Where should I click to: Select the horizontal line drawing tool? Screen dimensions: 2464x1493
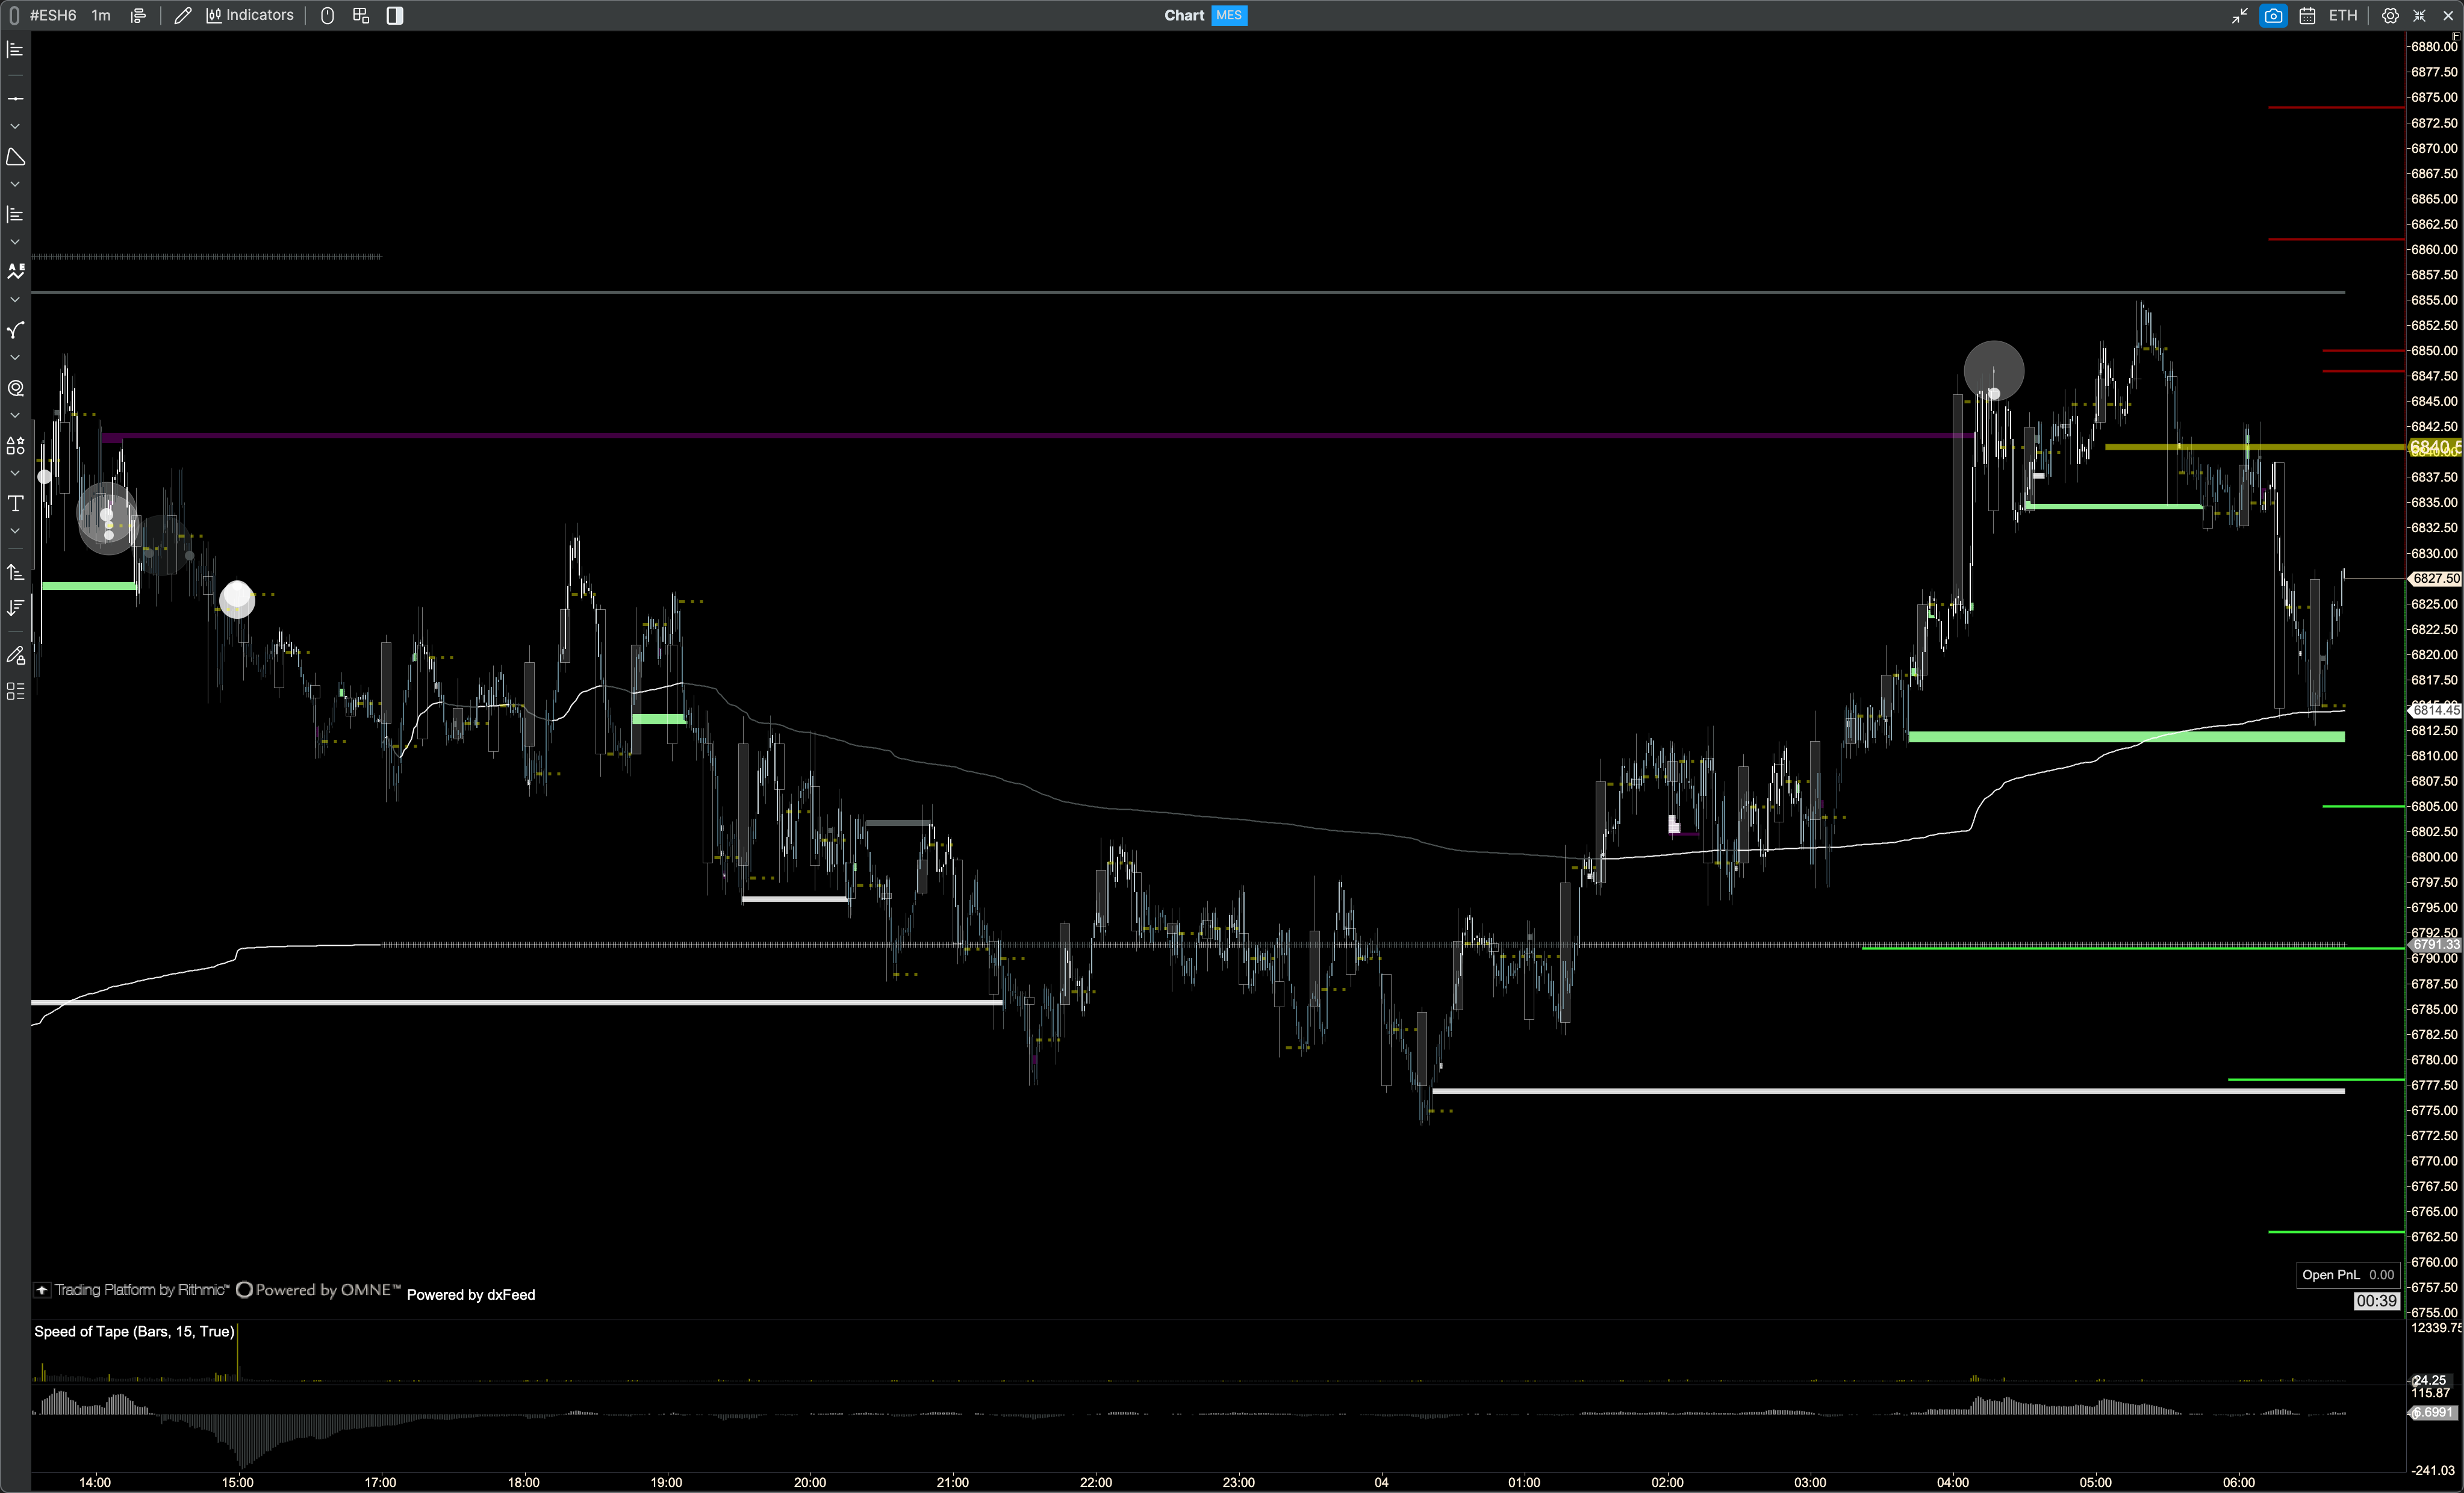[15, 99]
